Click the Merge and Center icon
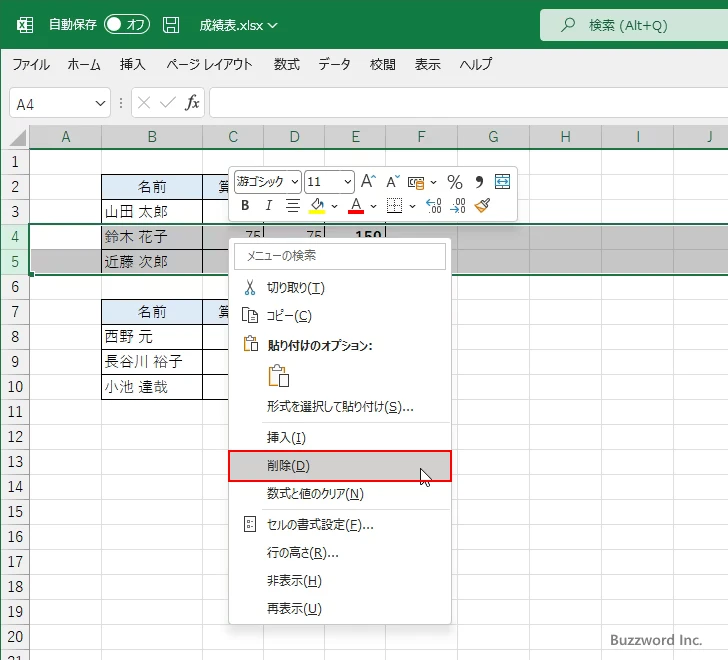The height and width of the screenshot is (660, 728). tap(502, 181)
